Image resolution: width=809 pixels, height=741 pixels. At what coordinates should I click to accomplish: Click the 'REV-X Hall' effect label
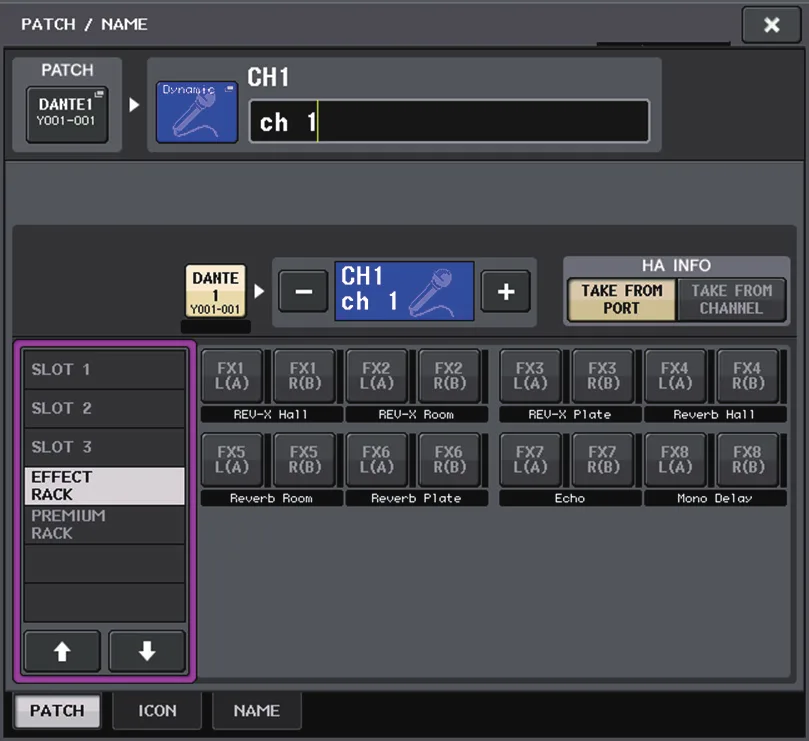pos(271,414)
